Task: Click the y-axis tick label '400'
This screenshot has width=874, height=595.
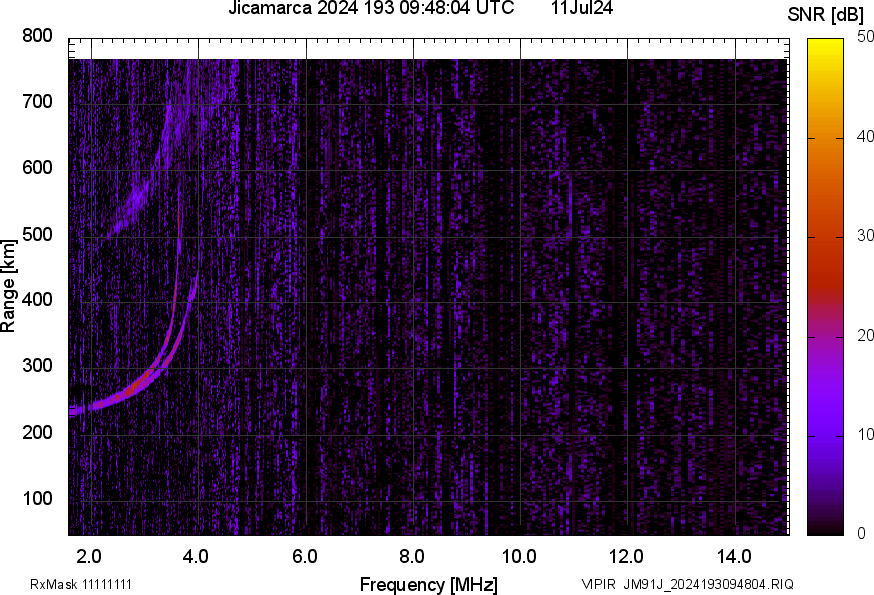Action: (x=37, y=300)
